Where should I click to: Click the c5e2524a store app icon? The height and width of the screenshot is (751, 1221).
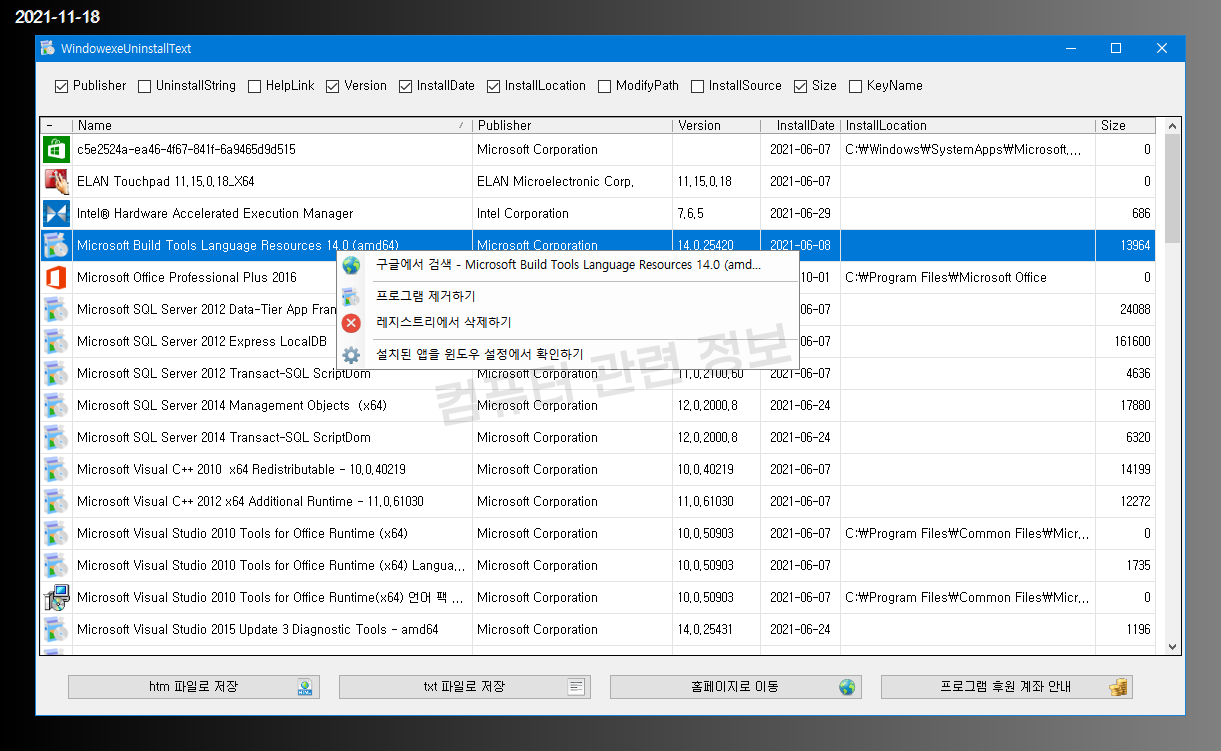click(56, 150)
